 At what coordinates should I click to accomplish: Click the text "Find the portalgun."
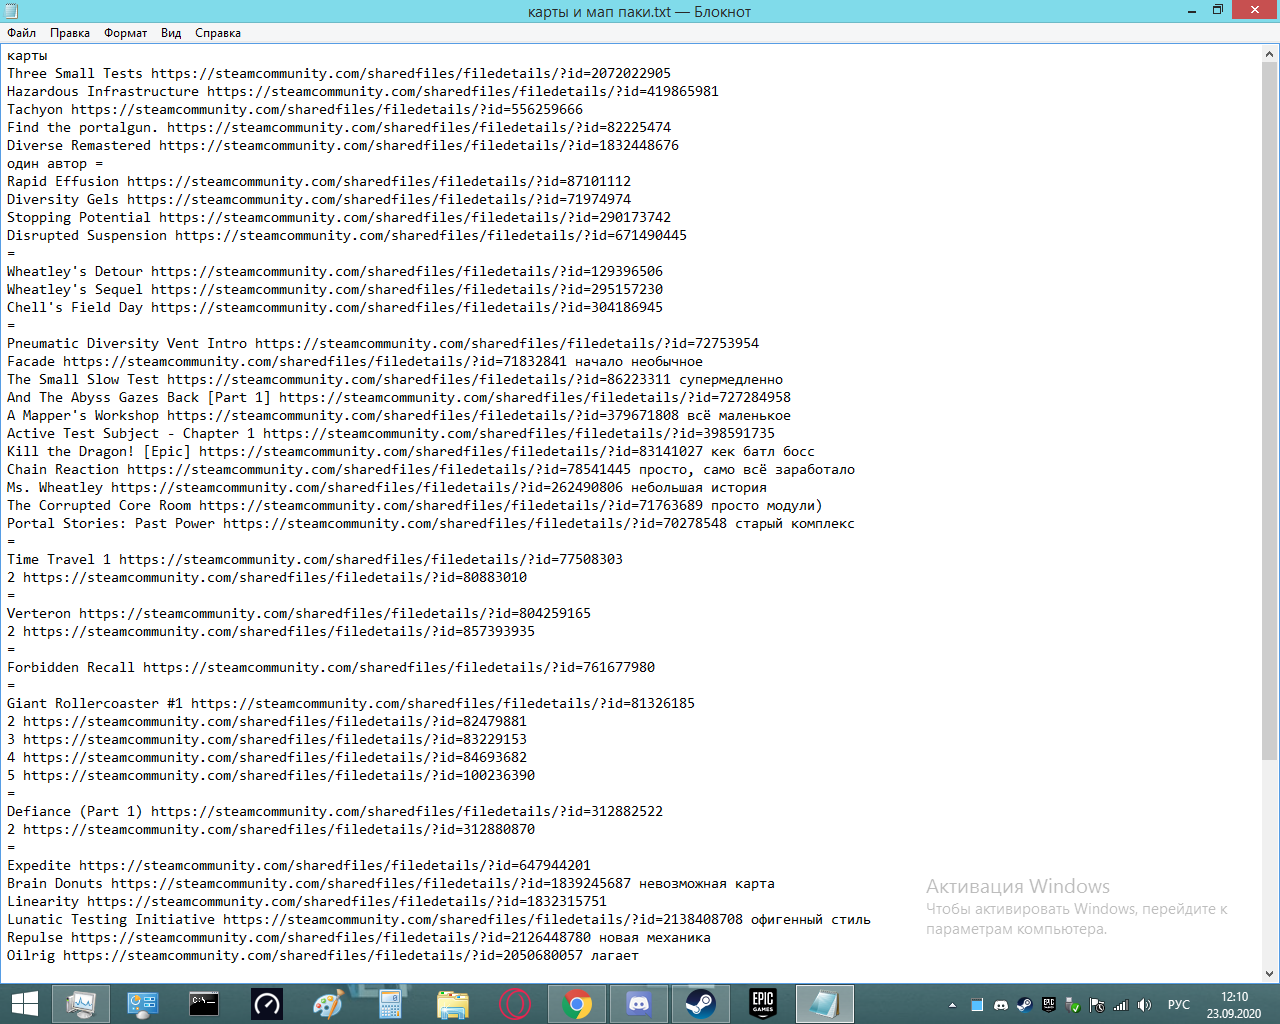tap(83, 128)
